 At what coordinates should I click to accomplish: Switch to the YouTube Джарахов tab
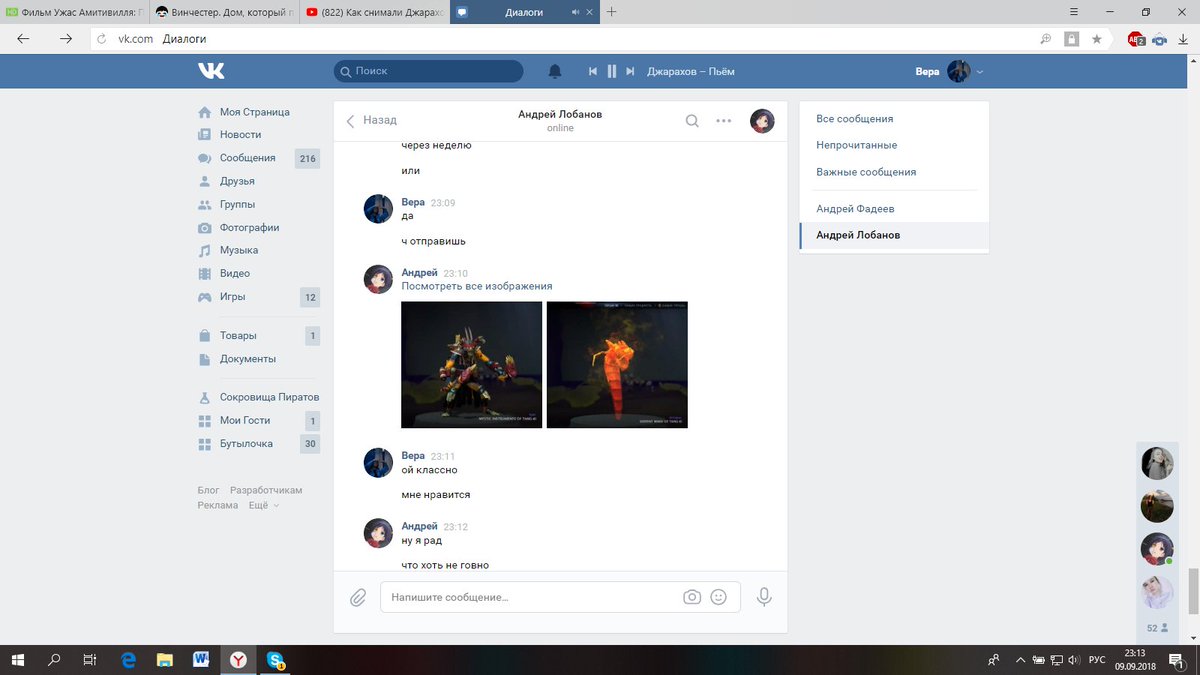click(373, 12)
